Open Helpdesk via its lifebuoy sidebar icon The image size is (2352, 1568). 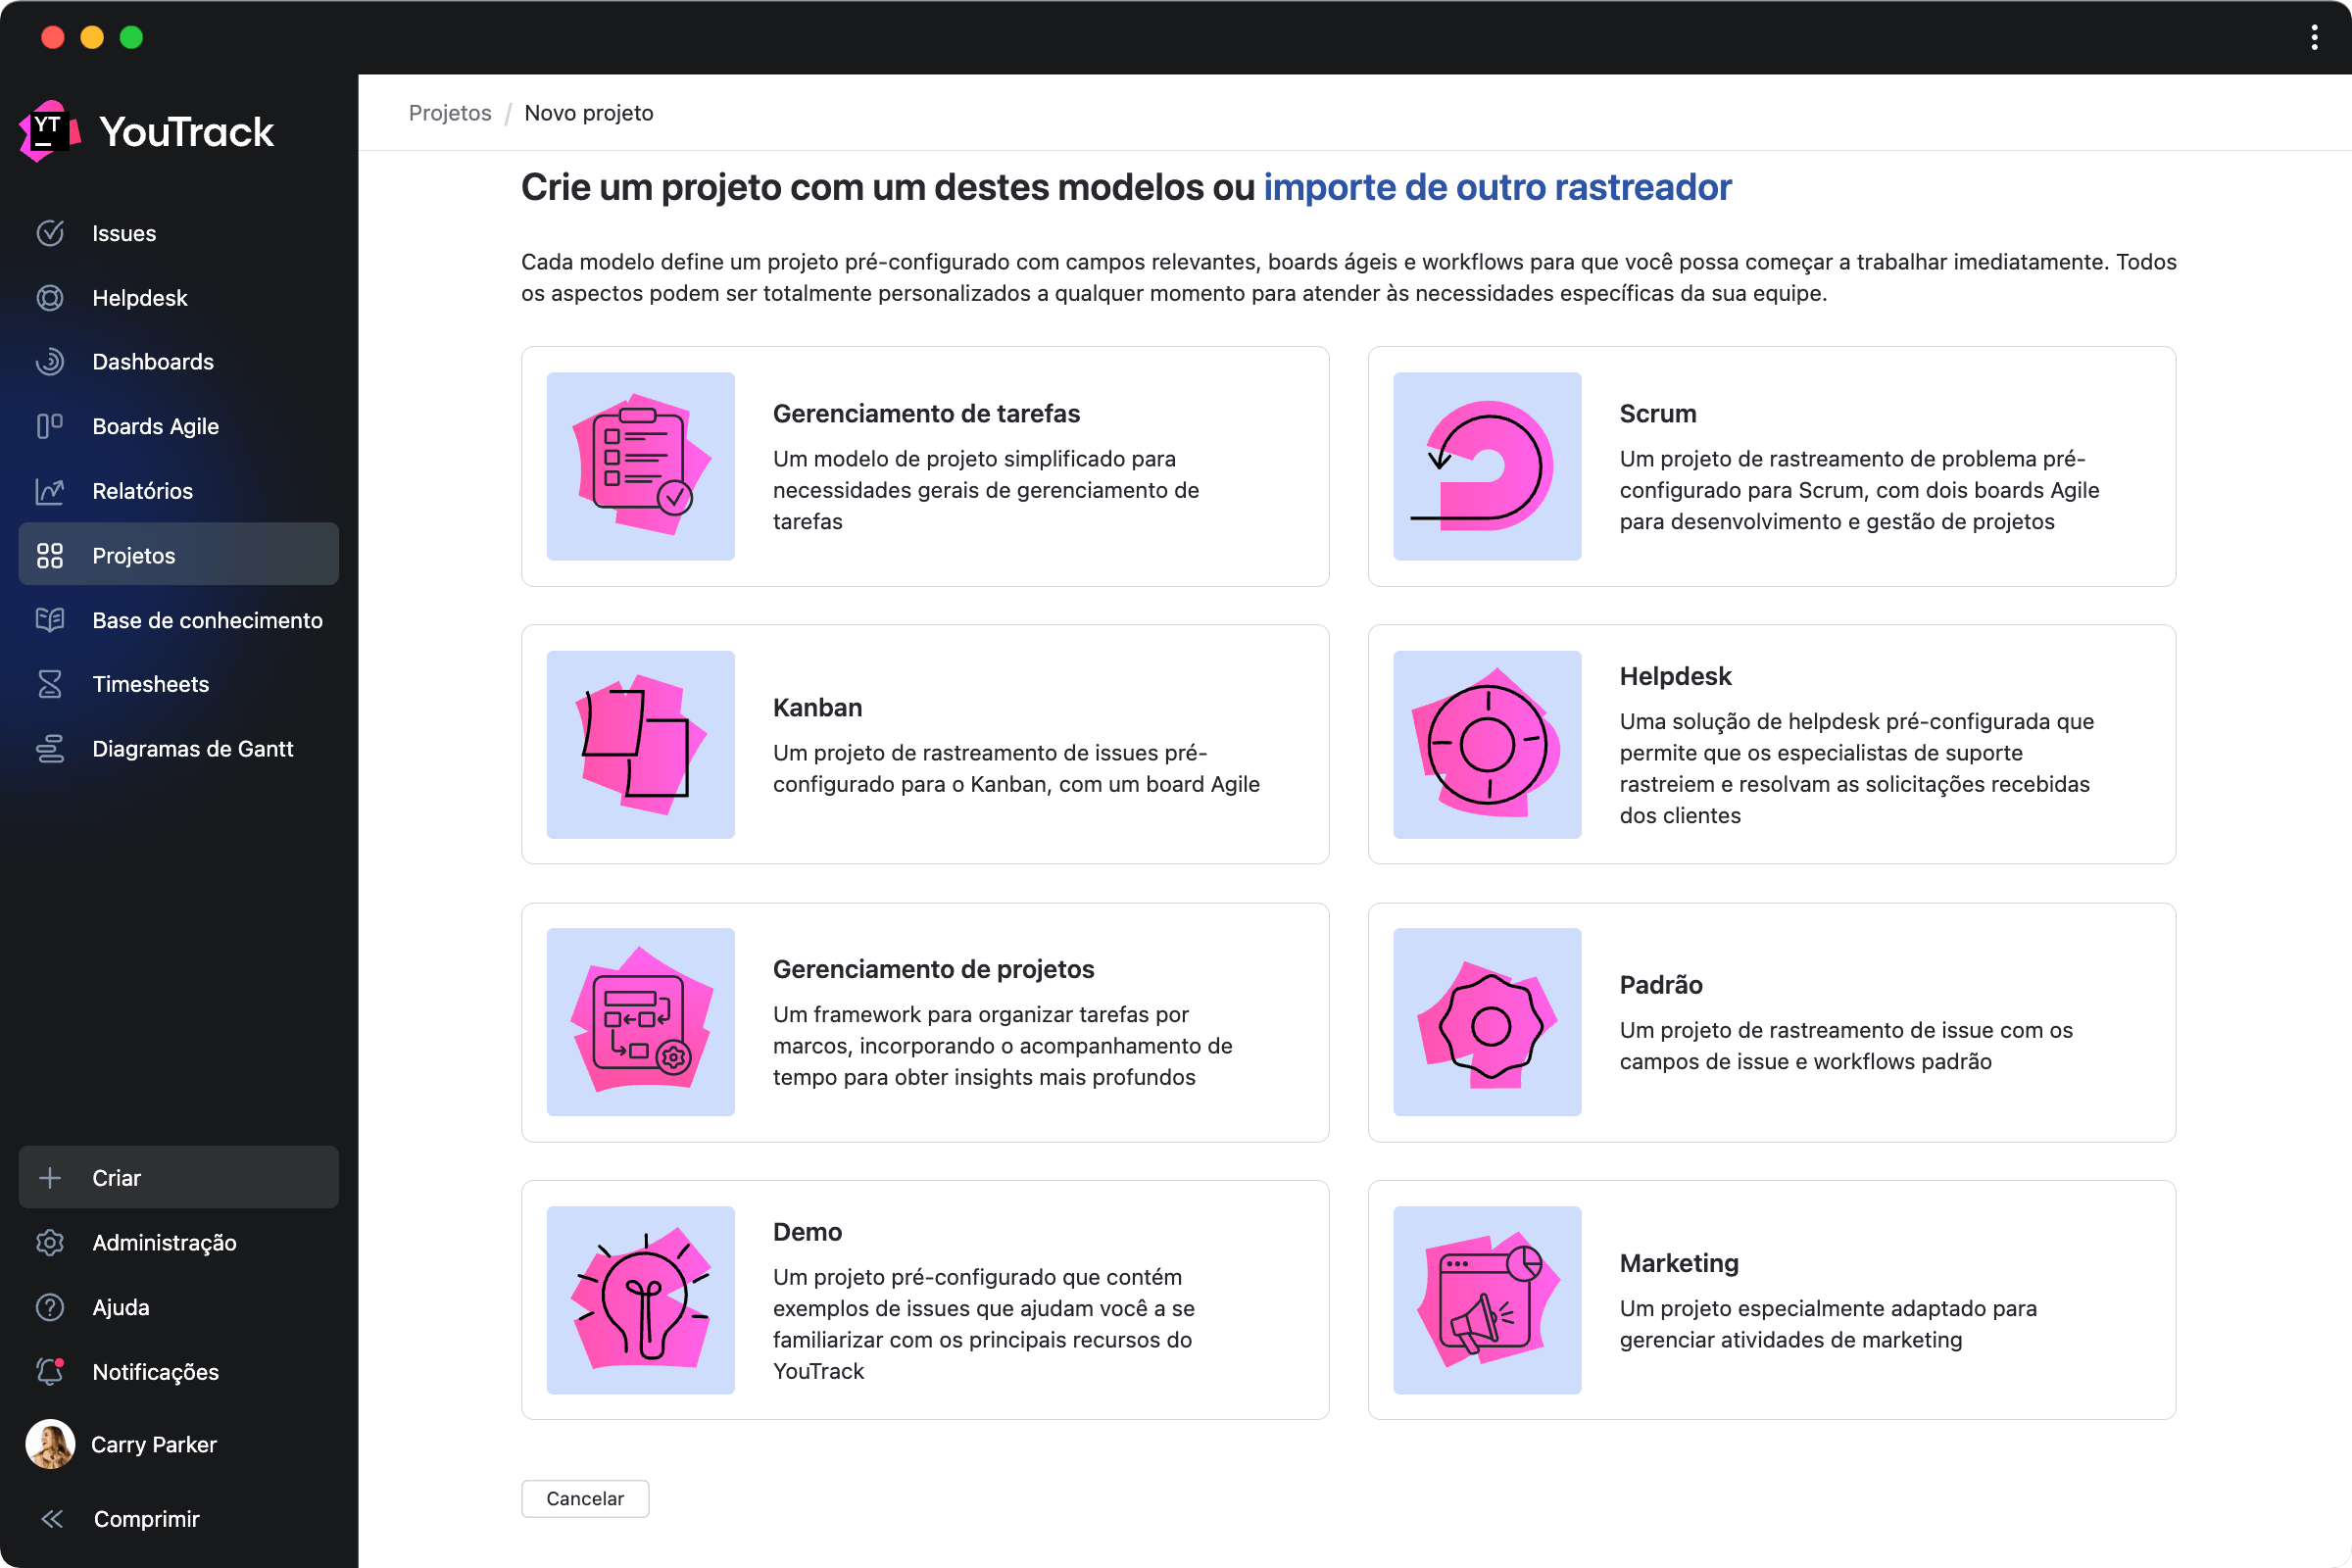click(50, 298)
